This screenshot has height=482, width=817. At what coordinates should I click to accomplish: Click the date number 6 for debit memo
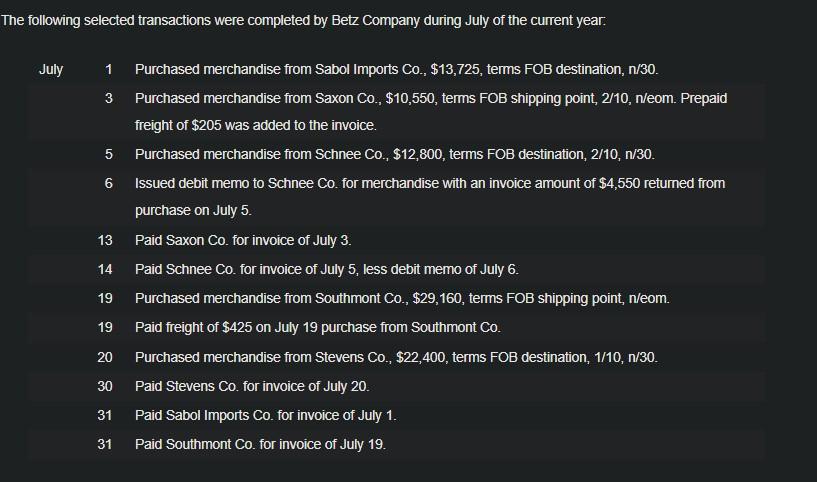point(108,183)
